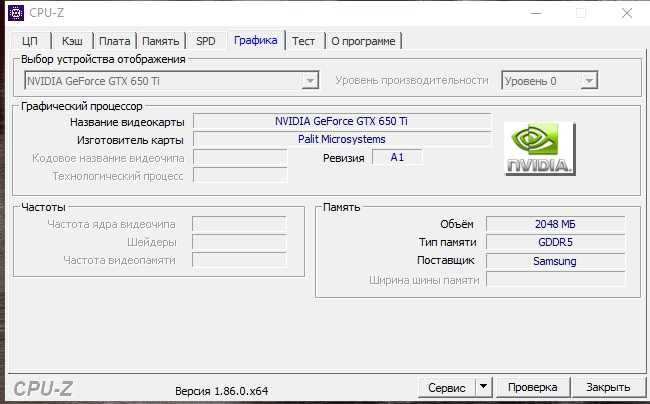
Task: Open the Плата tab
Action: pos(114,41)
